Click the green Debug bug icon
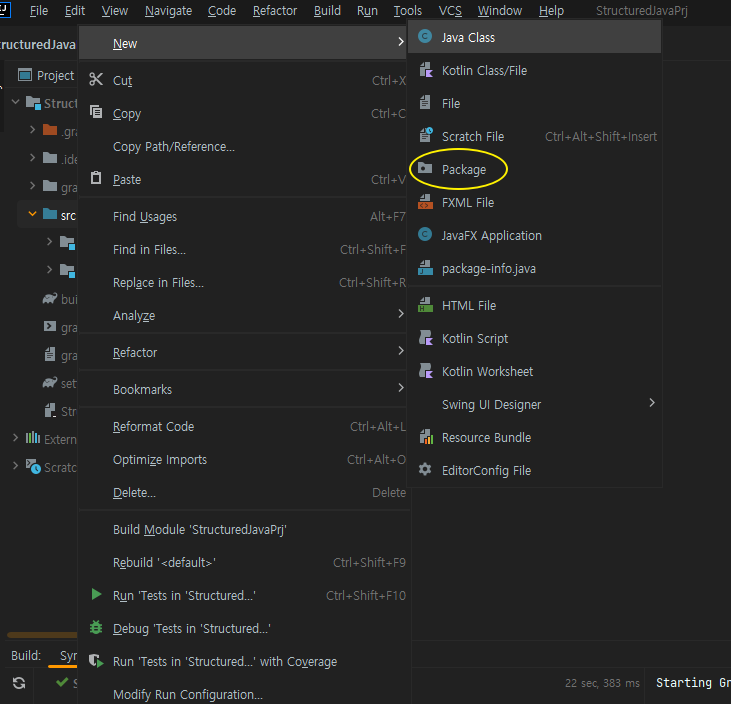 click(x=96, y=628)
